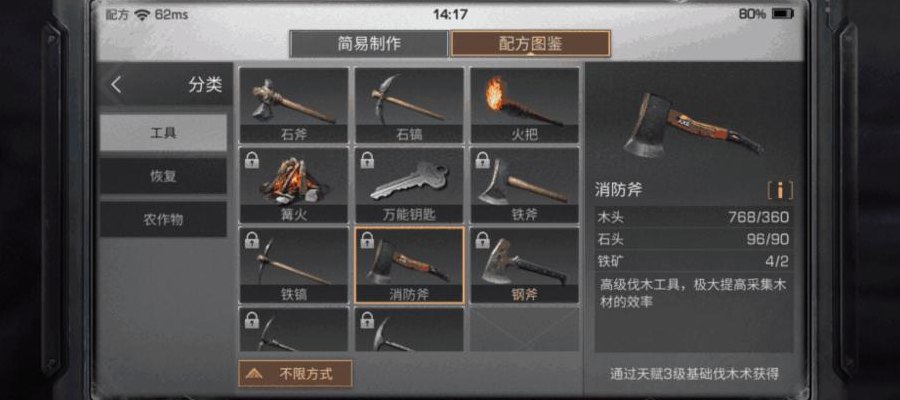This screenshot has height=400, width=900.
Task: Click the fire axe preview image
Action: 693,124
